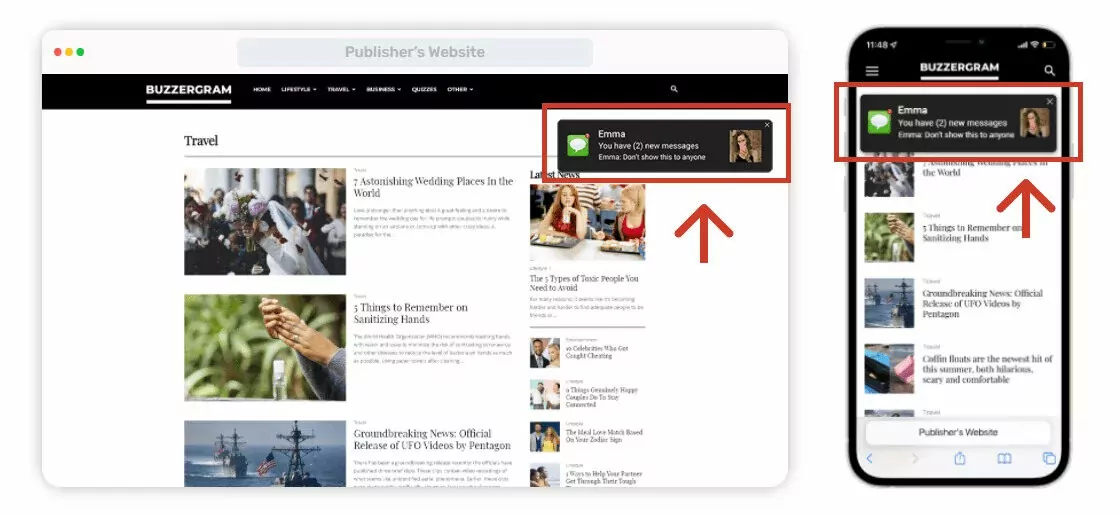The height and width of the screenshot is (515, 1120).
Task: Open '9 Things Genuinely Happy Couples Do' article
Action: click(x=601, y=397)
